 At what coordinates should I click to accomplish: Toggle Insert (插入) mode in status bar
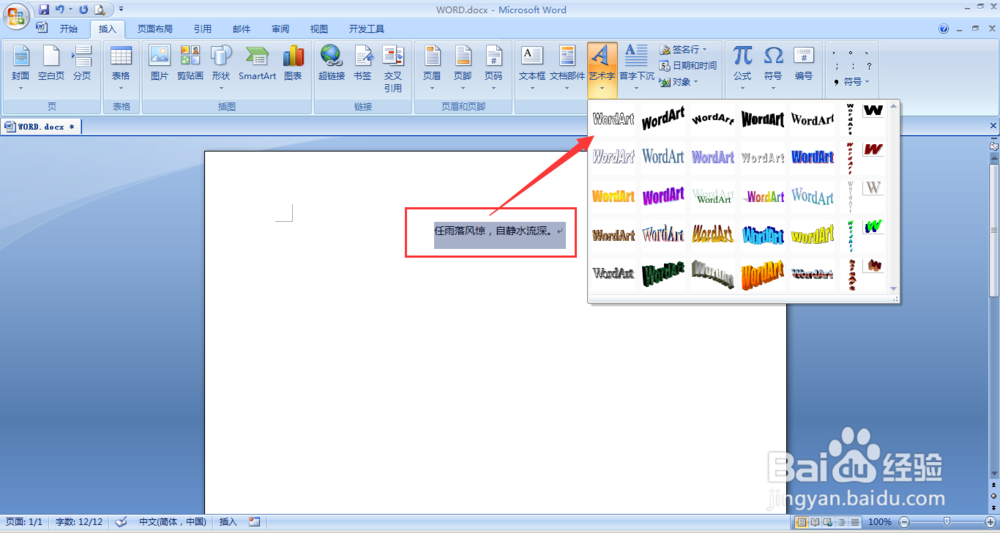pyautogui.click(x=228, y=522)
